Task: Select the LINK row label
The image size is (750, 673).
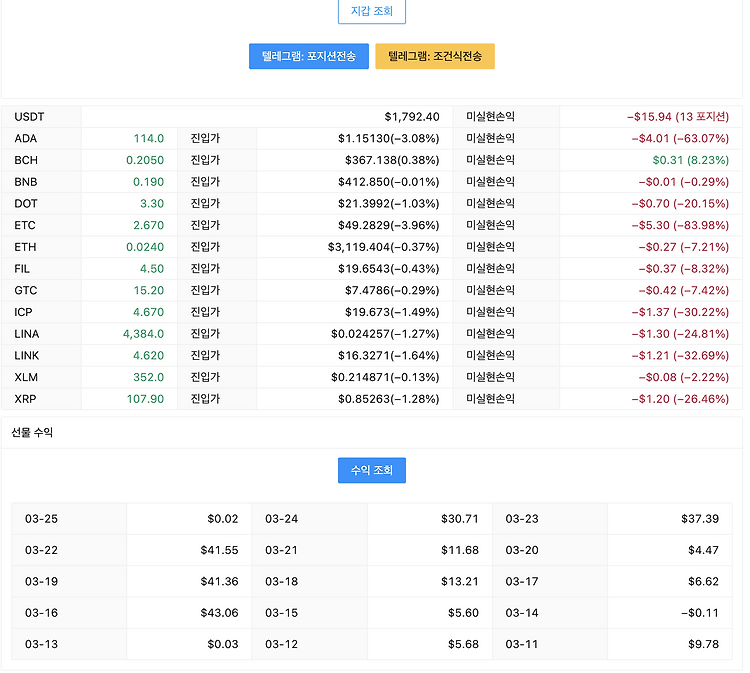Action: pos(27,356)
